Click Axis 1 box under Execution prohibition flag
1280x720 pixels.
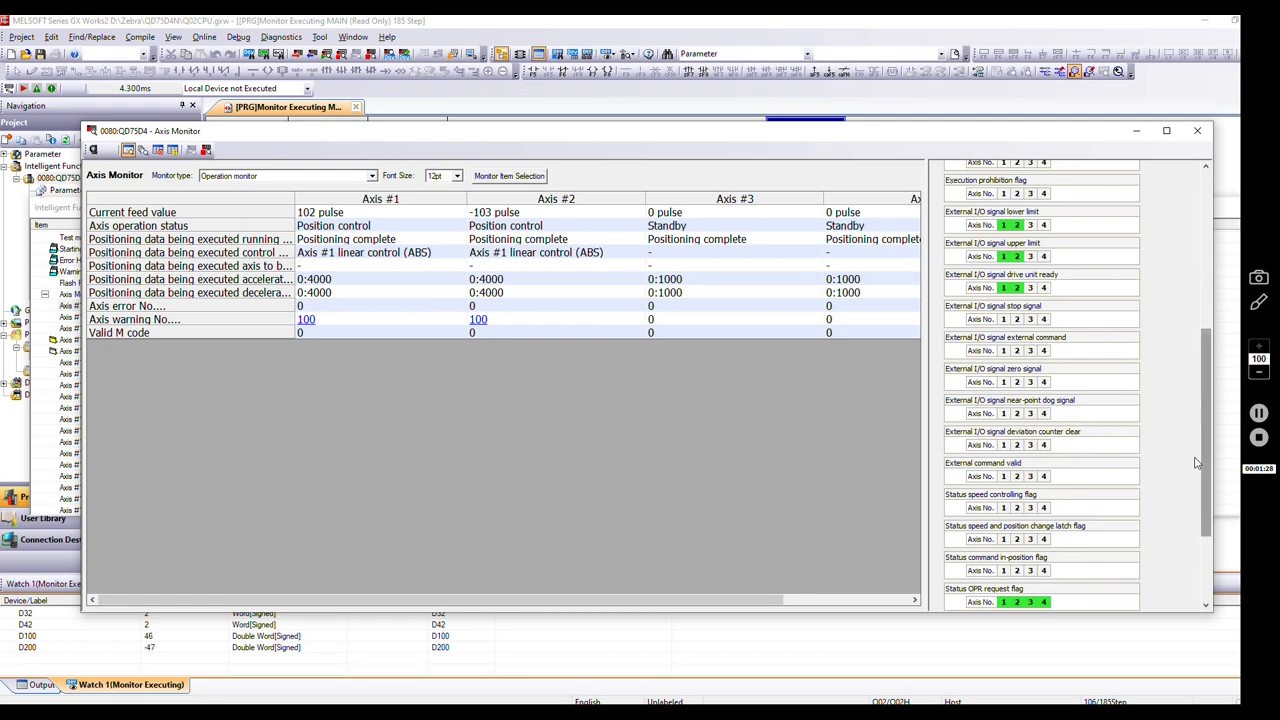point(1004,194)
